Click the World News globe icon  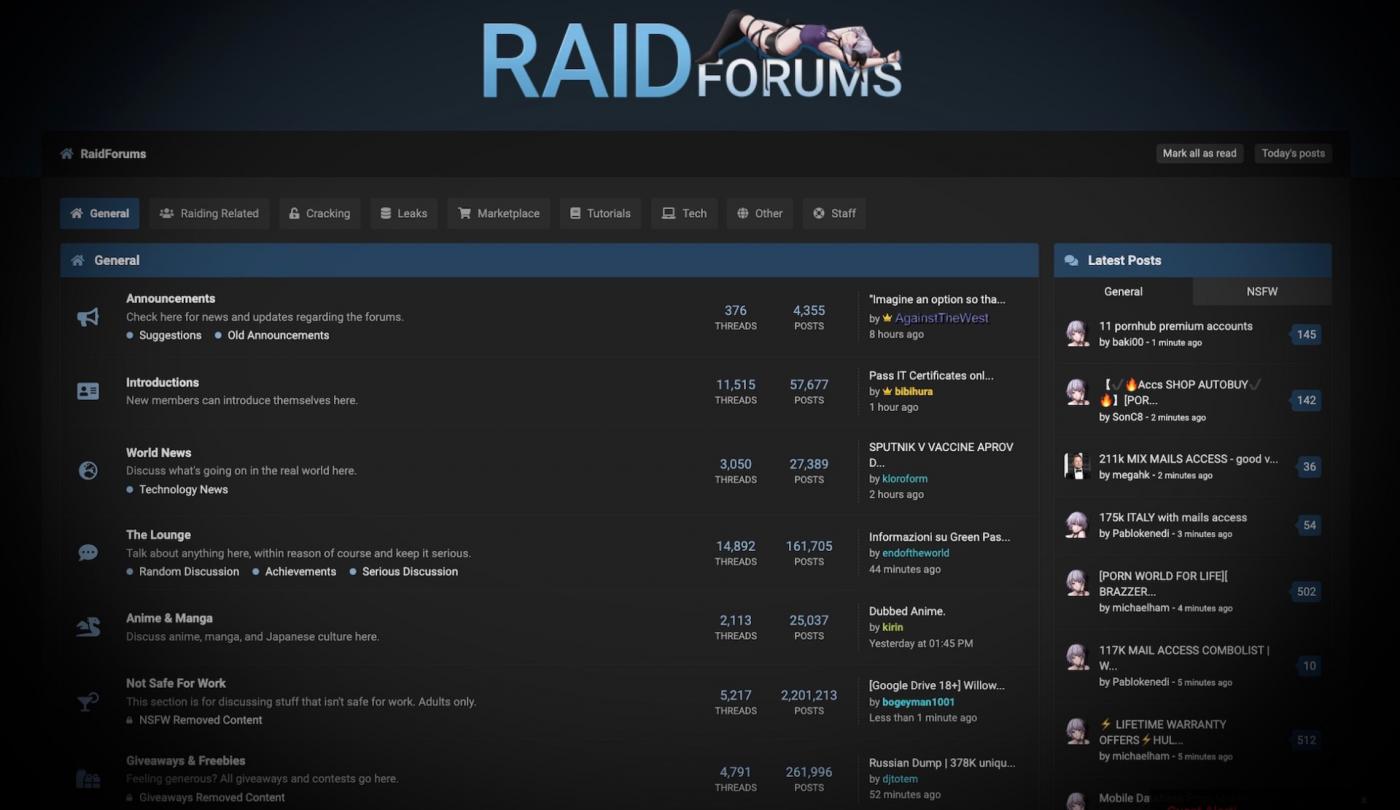pos(88,470)
